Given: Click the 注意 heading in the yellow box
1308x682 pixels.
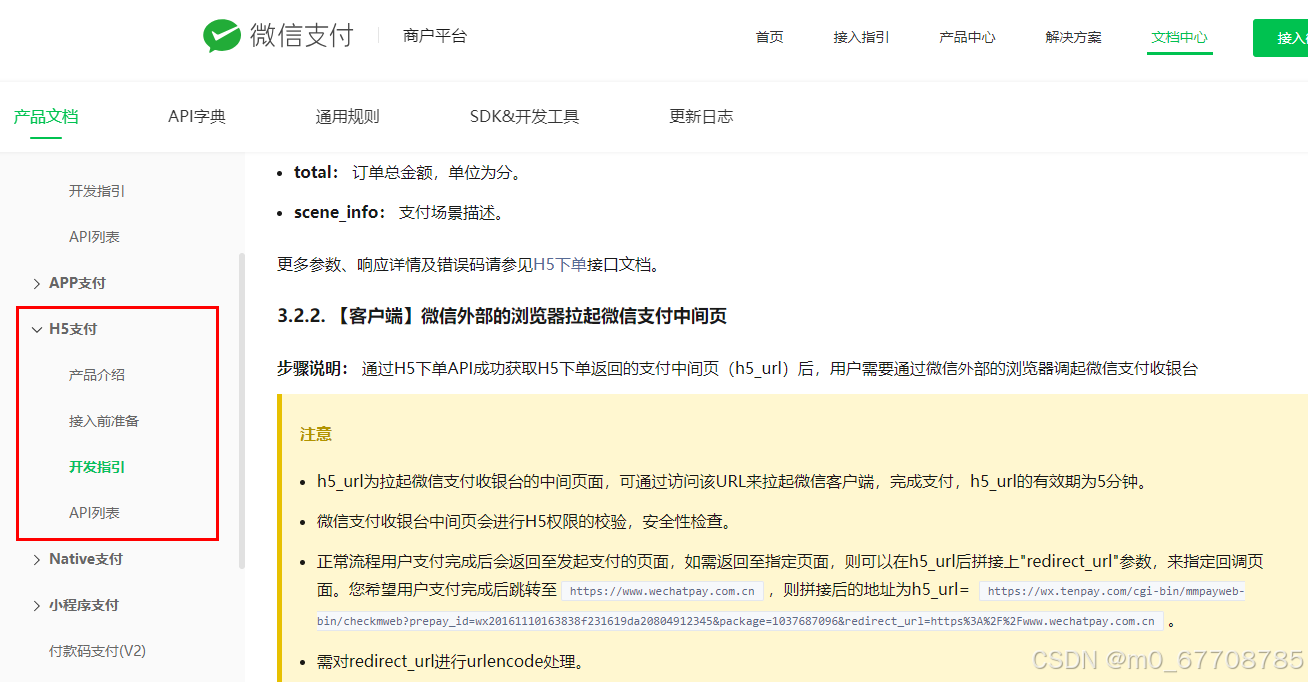Looking at the screenshot, I should [316, 434].
